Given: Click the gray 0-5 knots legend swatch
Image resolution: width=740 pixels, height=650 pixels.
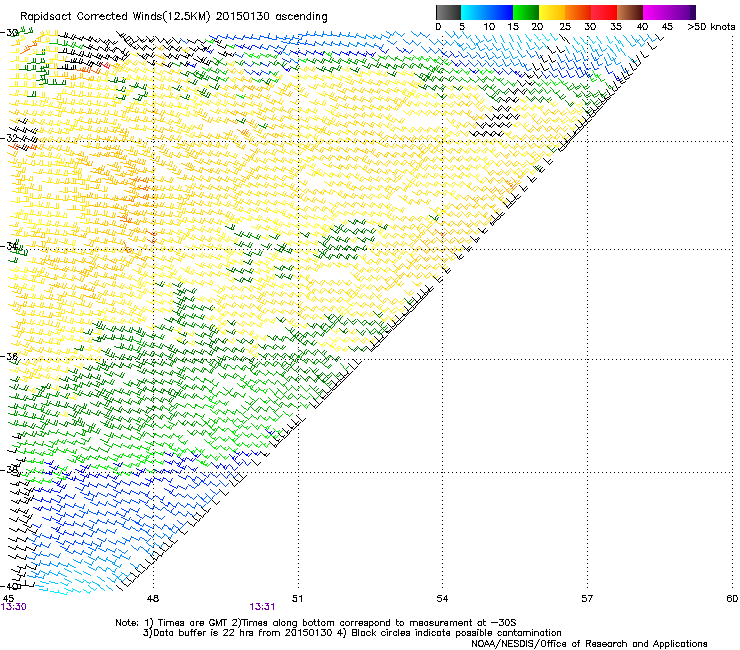Looking at the screenshot, I should tap(448, 12).
